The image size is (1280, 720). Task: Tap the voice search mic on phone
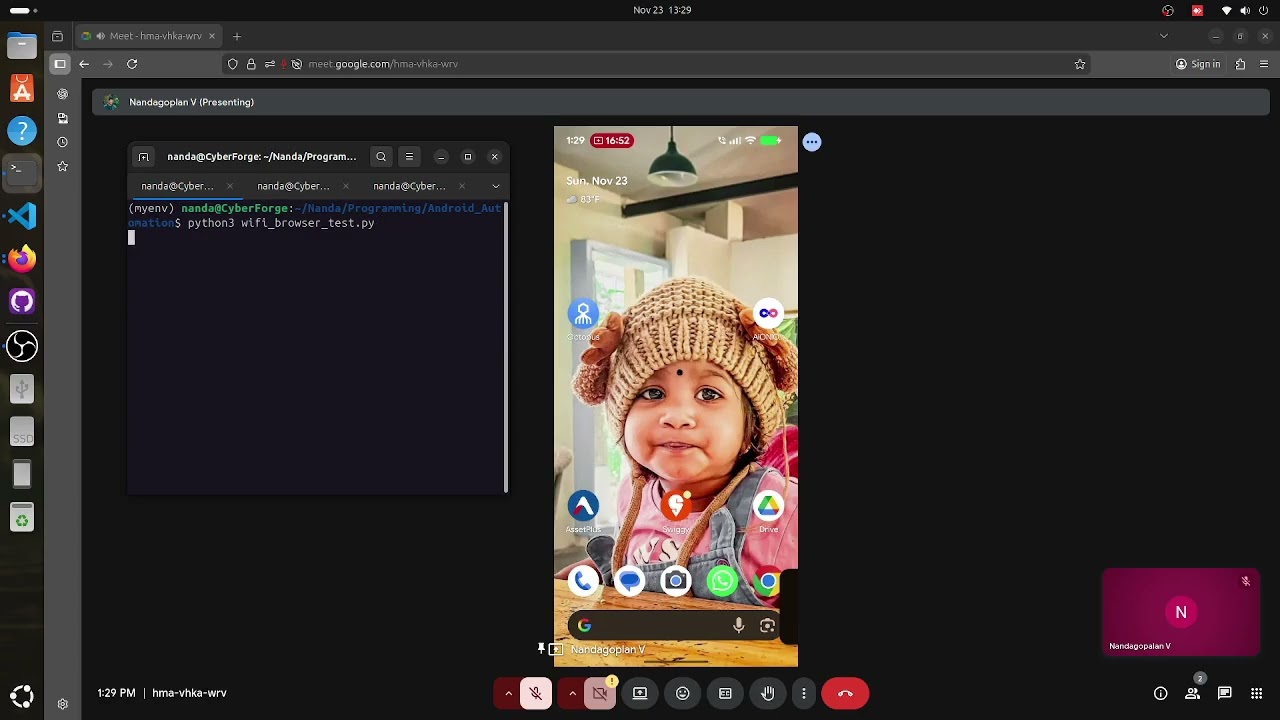(x=738, y=626)
